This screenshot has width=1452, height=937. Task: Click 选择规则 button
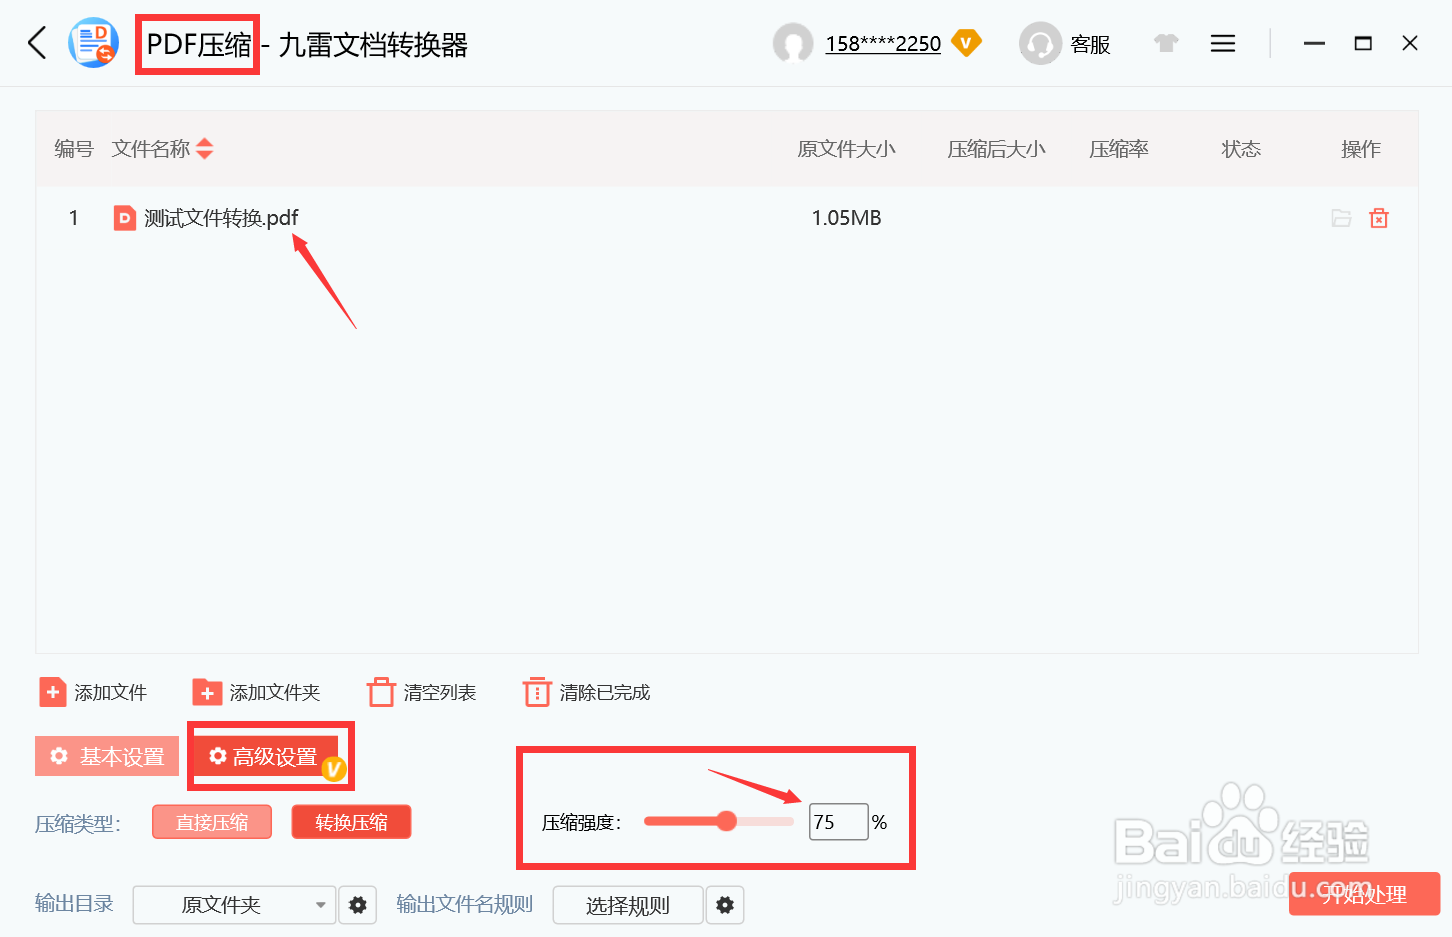628,905
